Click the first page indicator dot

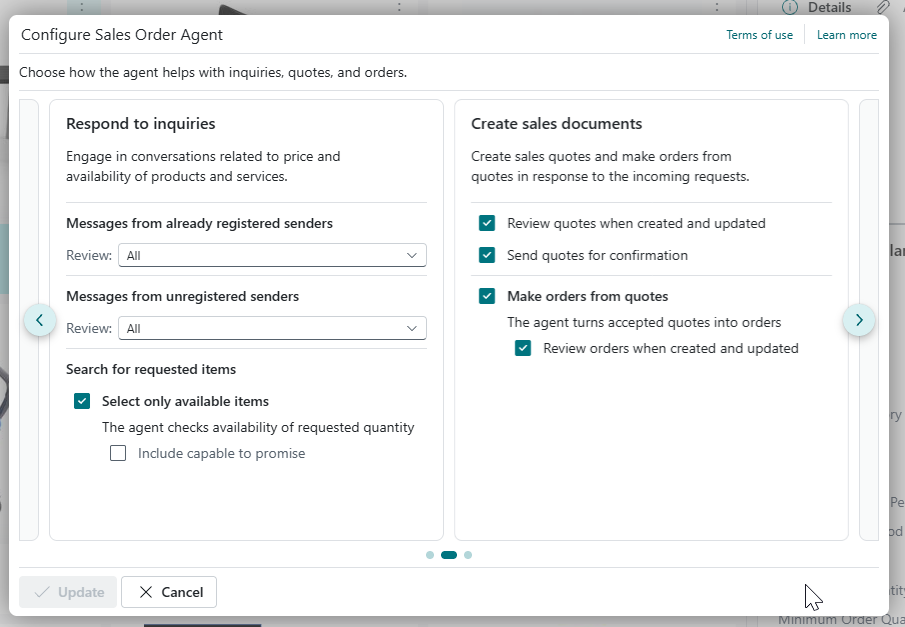pos(430,555)
